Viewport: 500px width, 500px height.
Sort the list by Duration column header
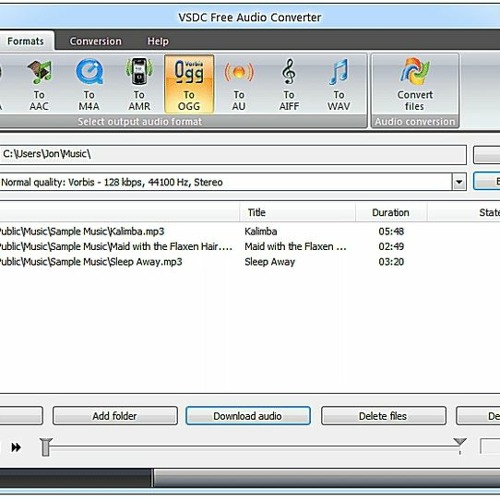pos(391,212)
